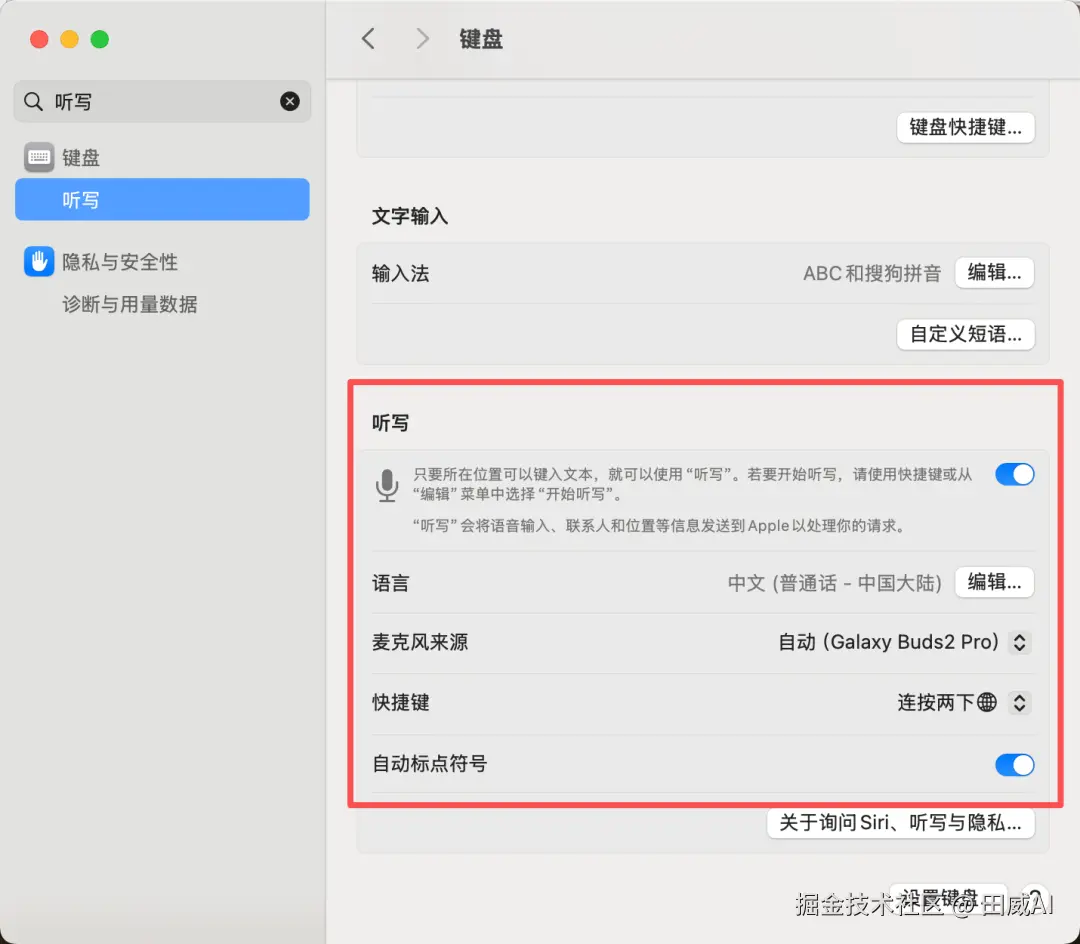Turn off the 自动标点符号 toggle

point(1015,764)
